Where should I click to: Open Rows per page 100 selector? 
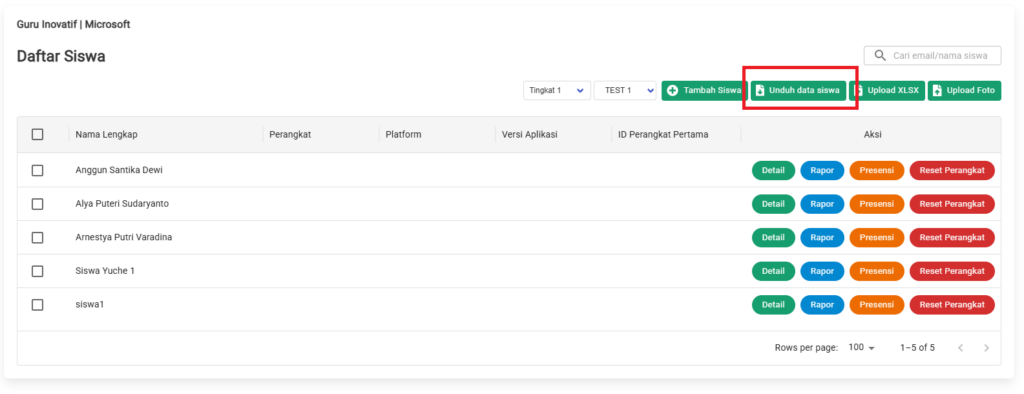[861, 348]
